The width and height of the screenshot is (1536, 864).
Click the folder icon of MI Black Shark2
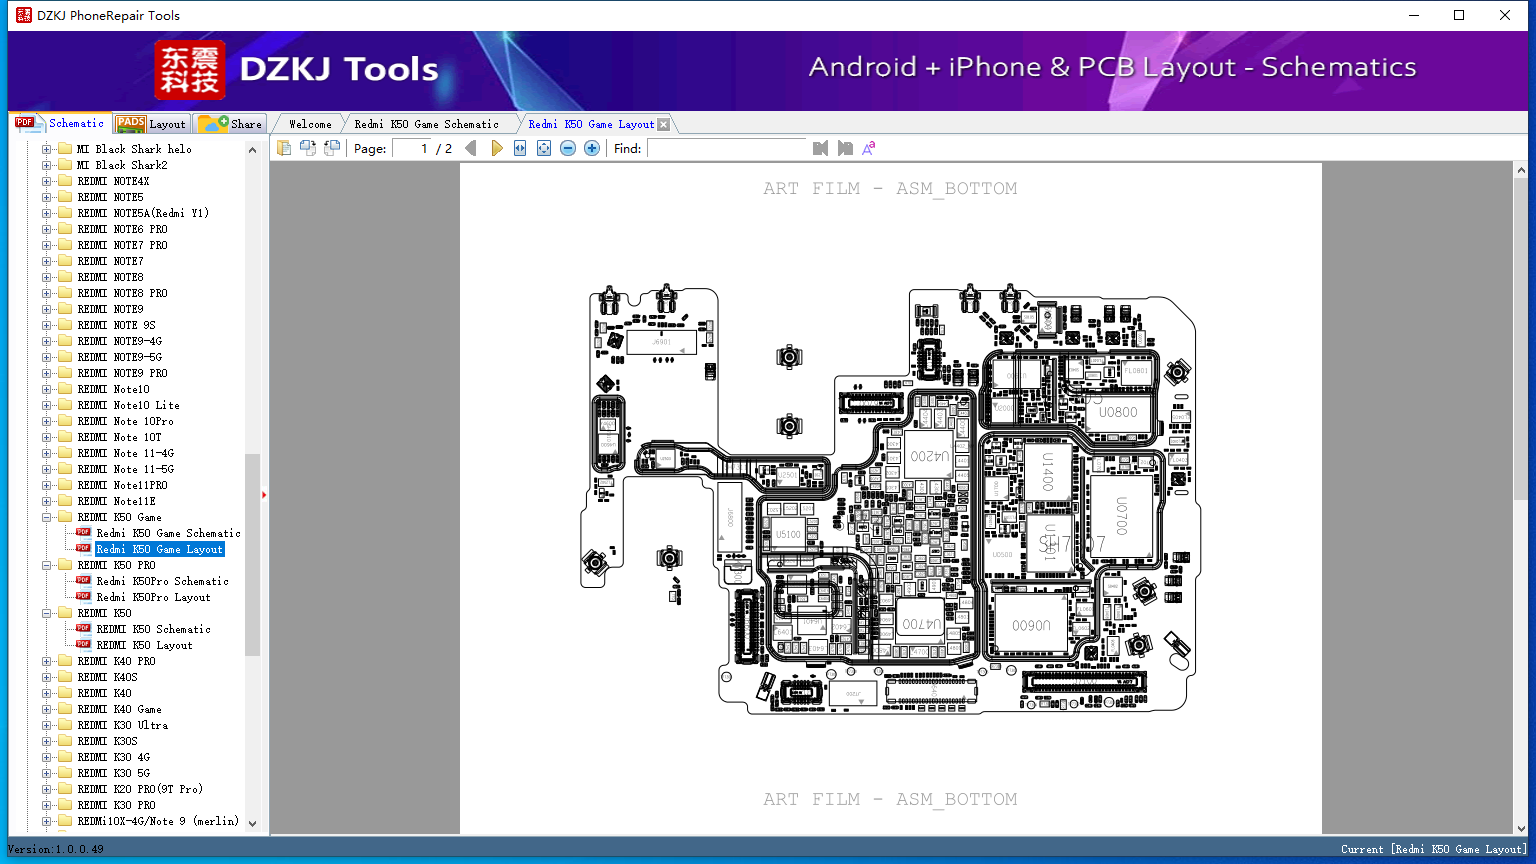(x=65, y=165)
